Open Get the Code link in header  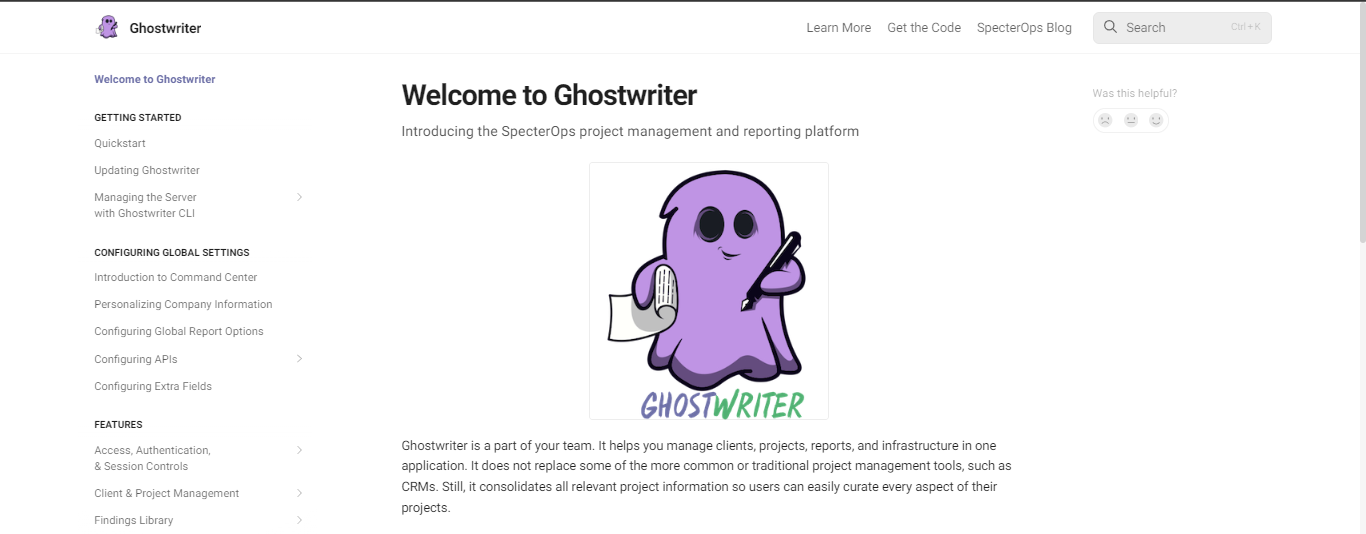click(924, 28)
